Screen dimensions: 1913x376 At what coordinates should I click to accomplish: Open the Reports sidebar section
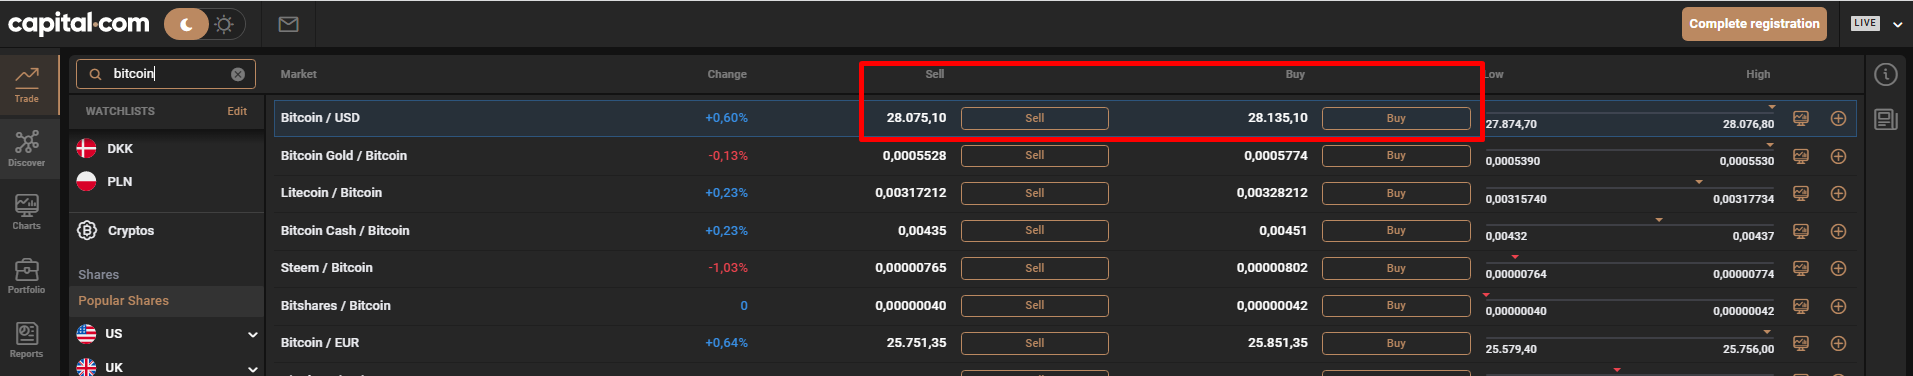(x=27, y=340)
